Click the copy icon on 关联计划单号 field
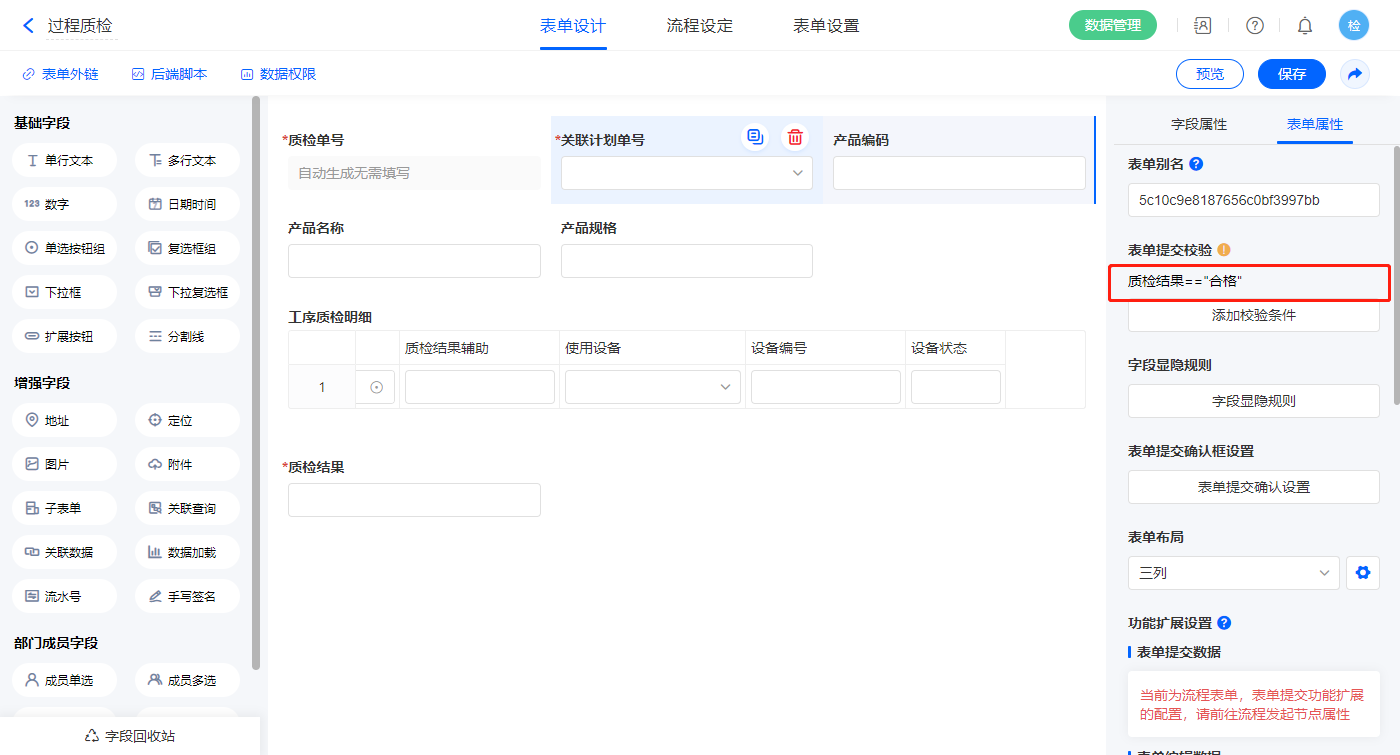 [755, 137]
